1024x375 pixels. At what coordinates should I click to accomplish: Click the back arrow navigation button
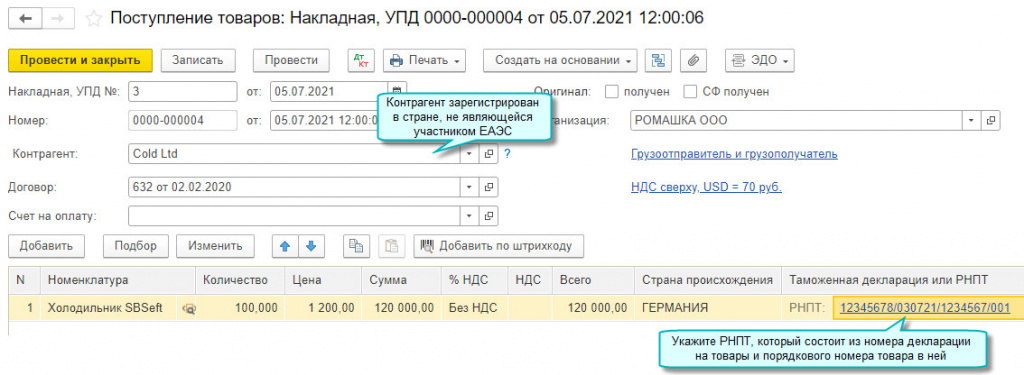(25, 18)
